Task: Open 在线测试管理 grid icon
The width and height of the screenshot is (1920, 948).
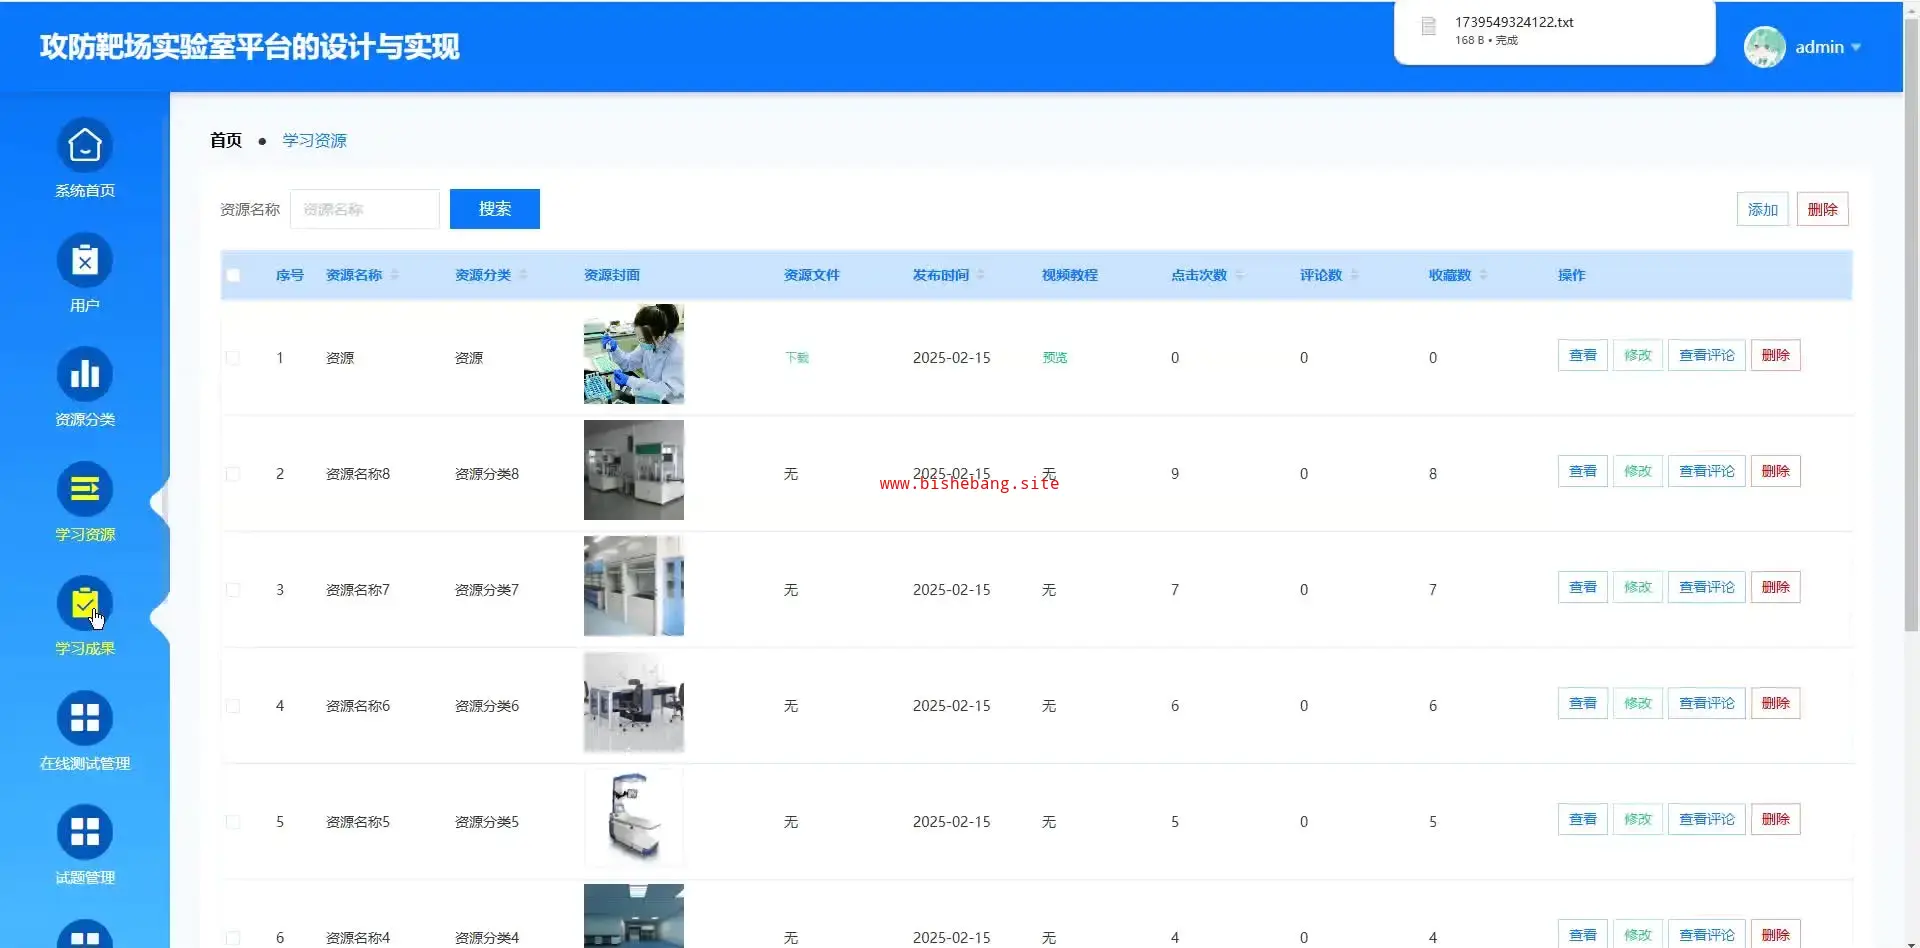Action: (x=85, y=718)
